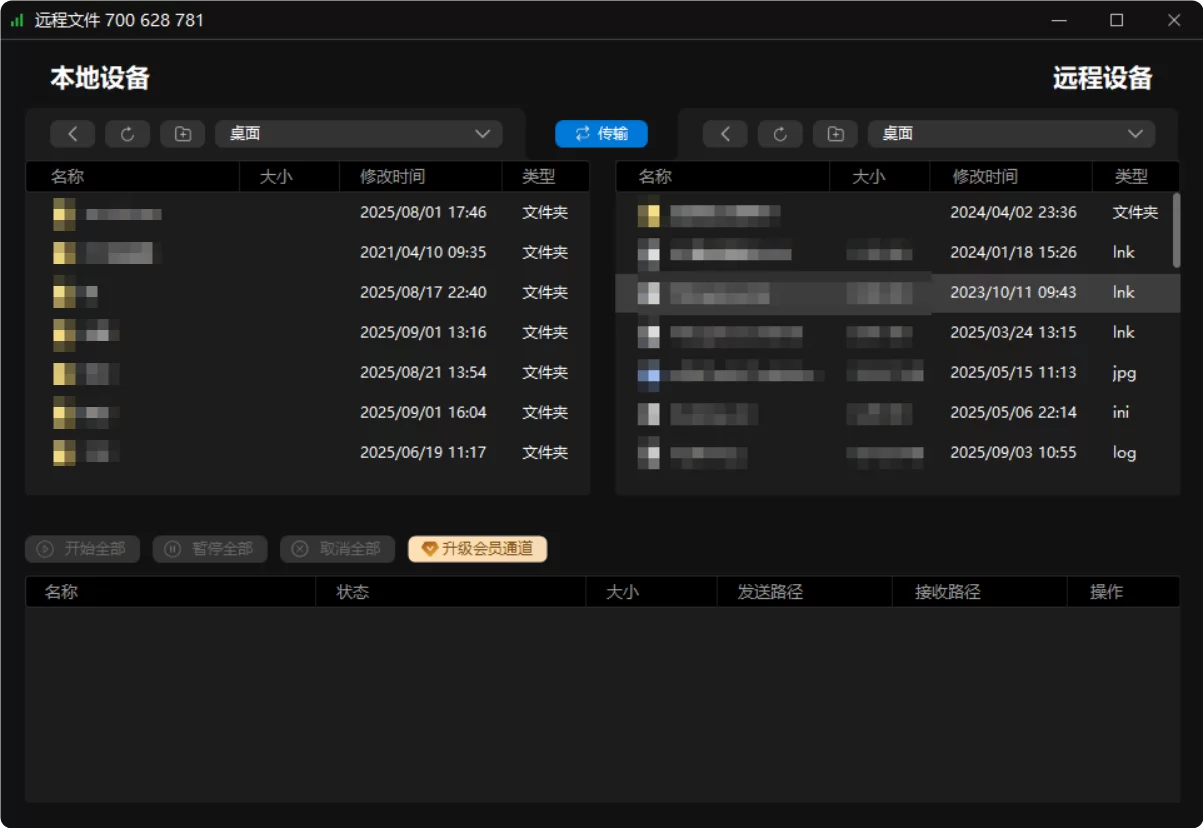This screenshot has height=828, width=1203.
Task: Click the remote file list vertical scrollbar
Action: [1176, 230]
